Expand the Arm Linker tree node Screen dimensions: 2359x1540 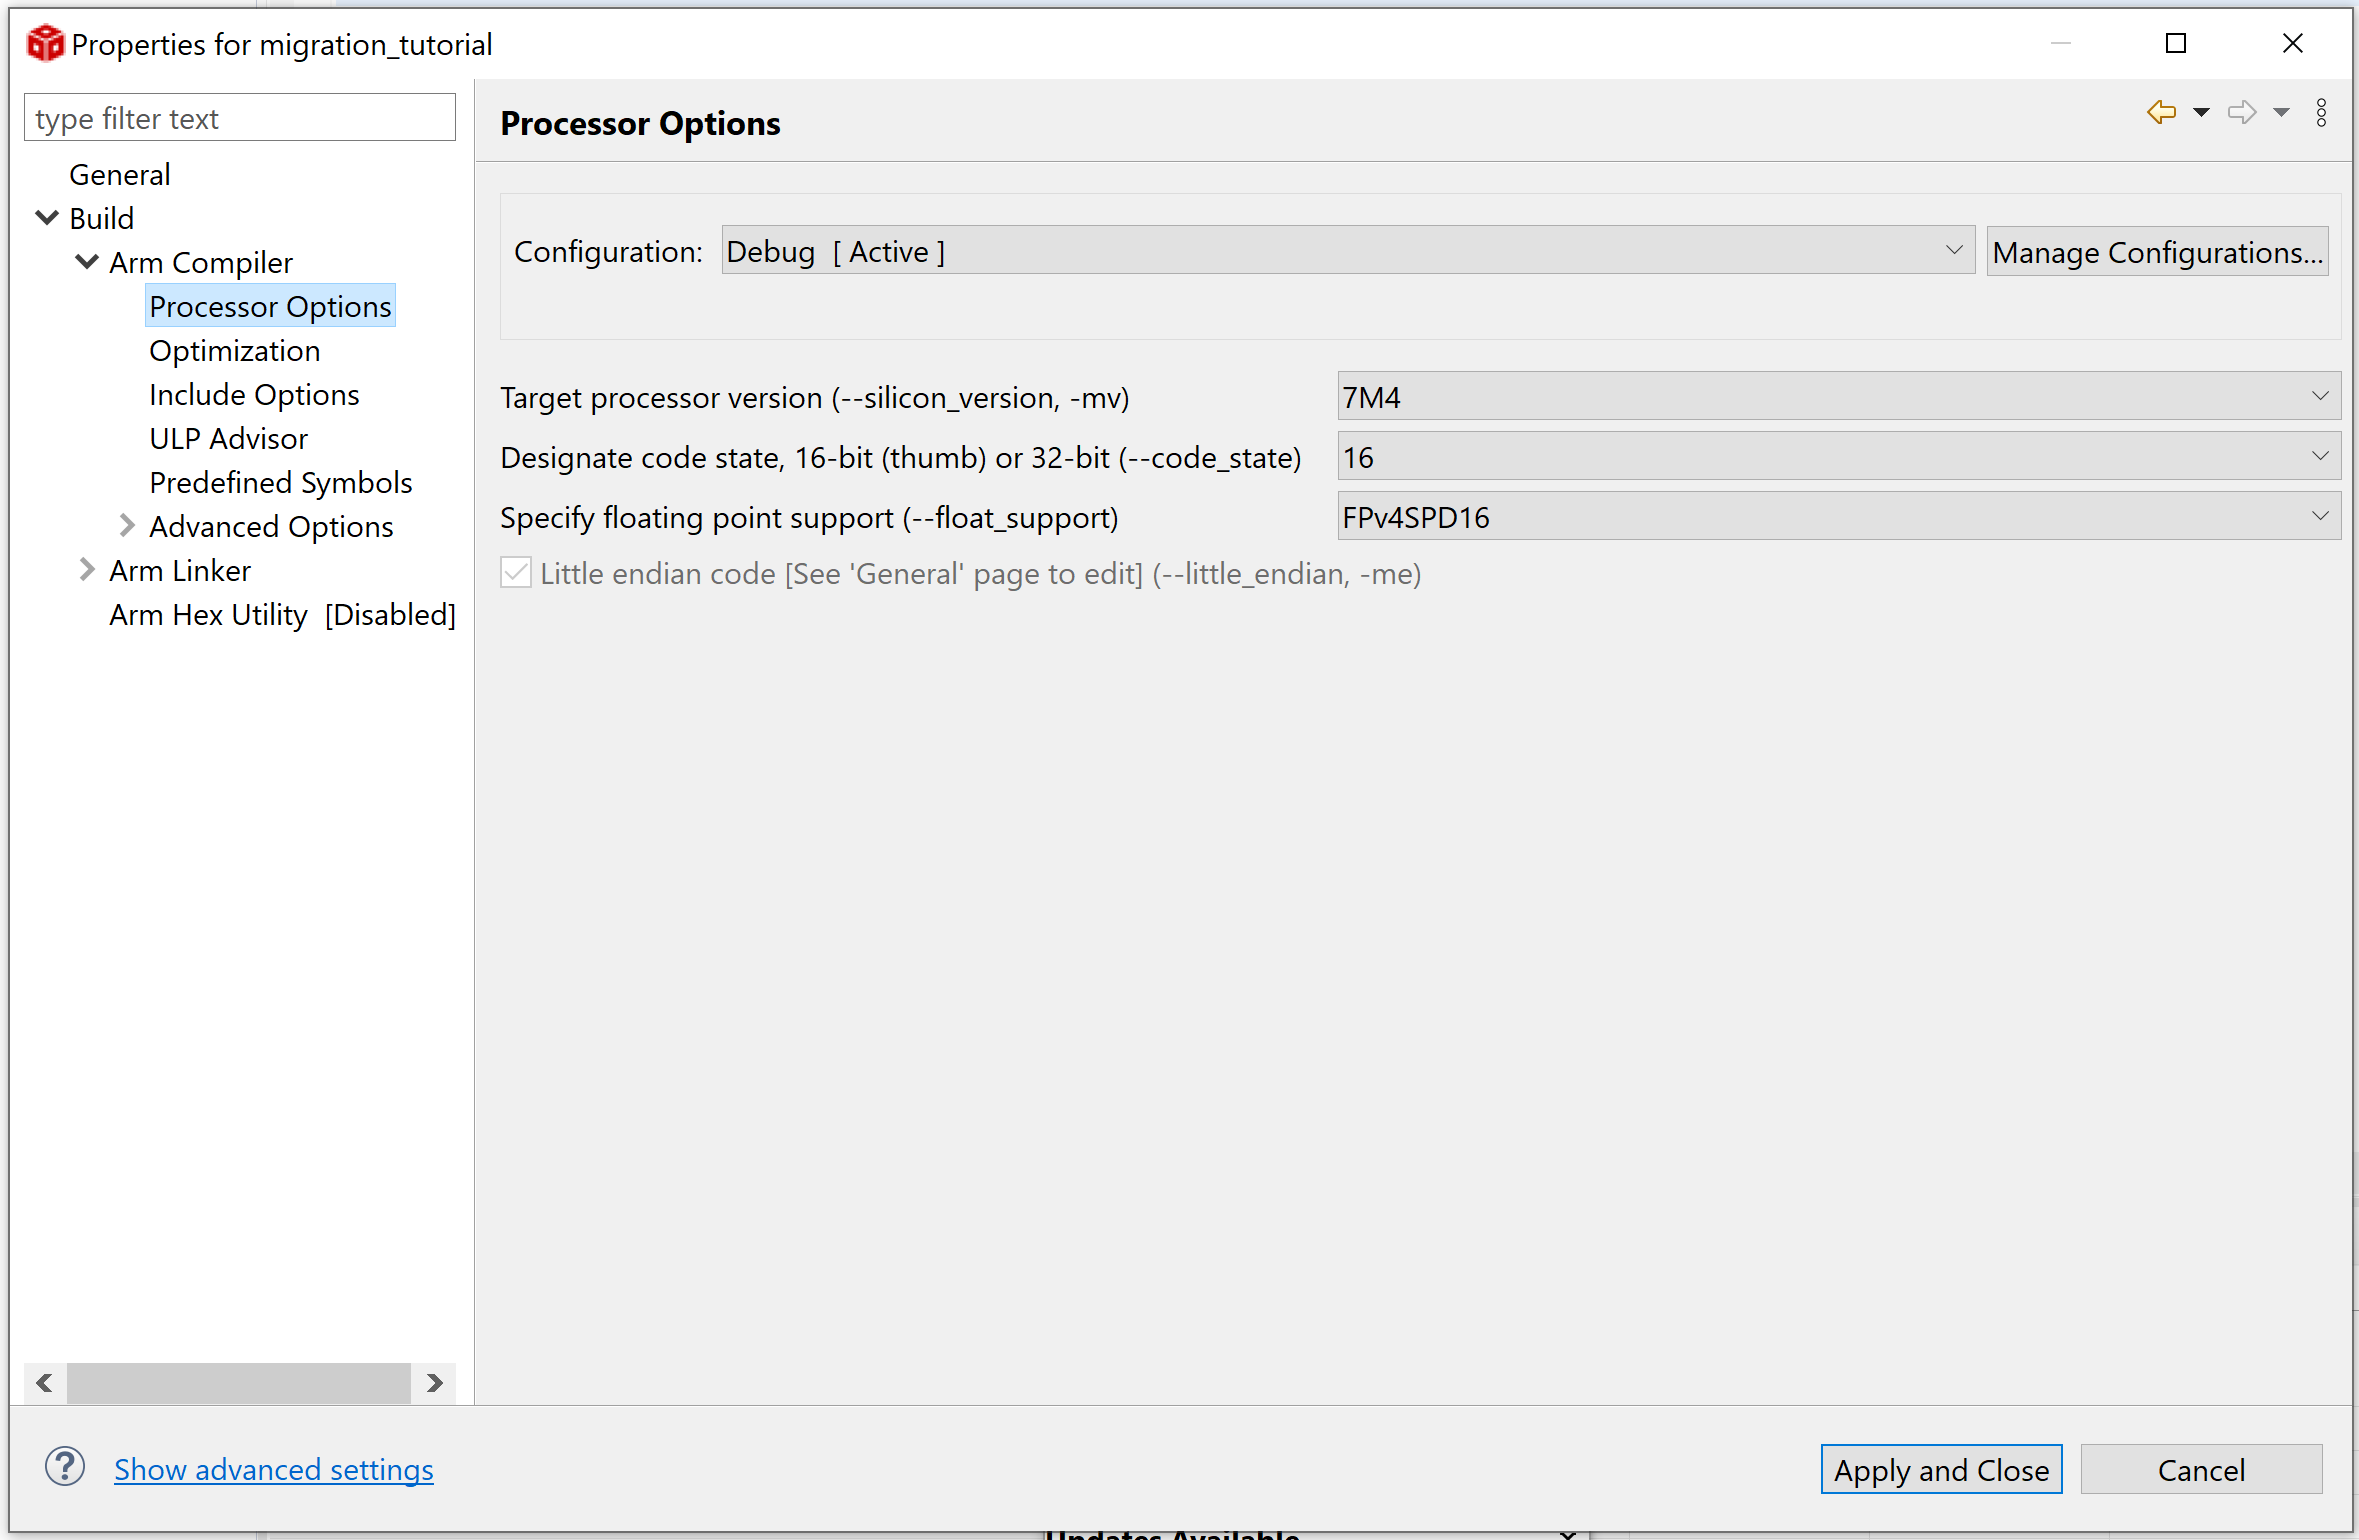(87, 569)
